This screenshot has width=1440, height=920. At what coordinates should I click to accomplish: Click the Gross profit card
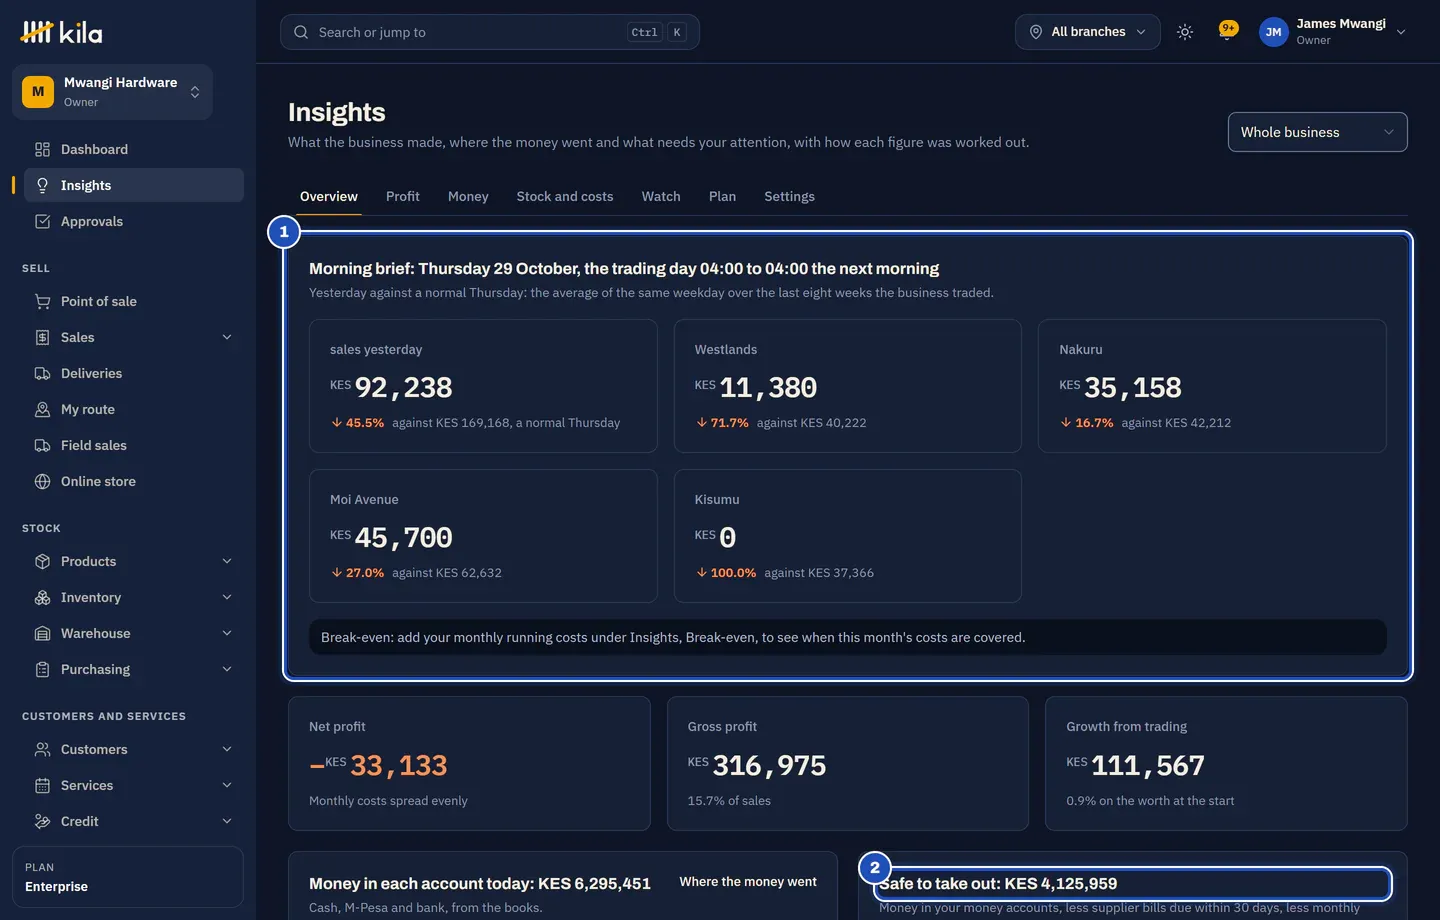848,764
